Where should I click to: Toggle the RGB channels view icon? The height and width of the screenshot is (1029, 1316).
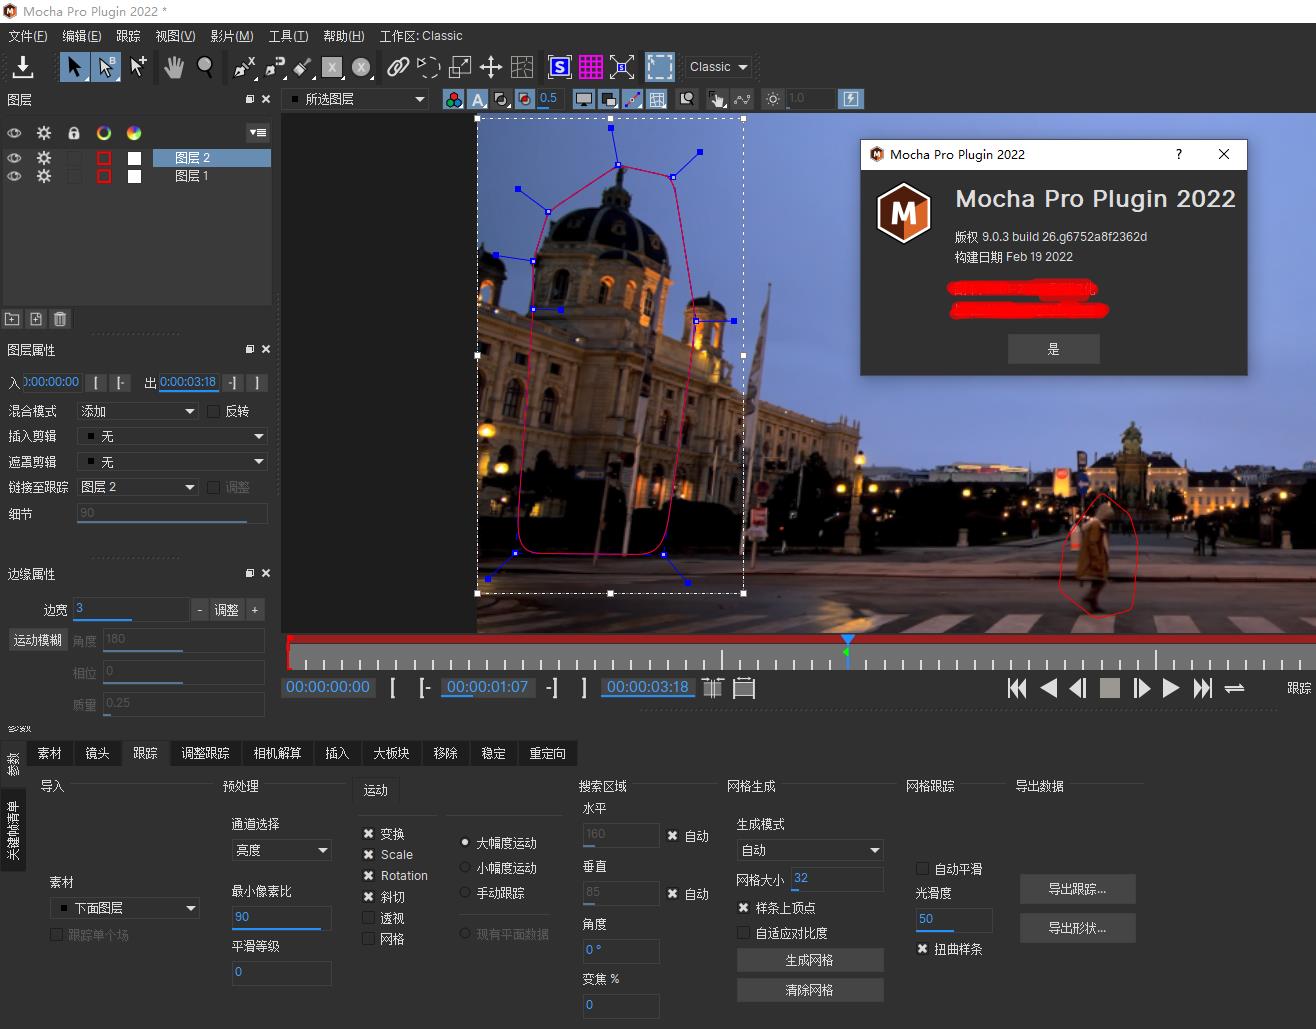[x=454, y=99]
